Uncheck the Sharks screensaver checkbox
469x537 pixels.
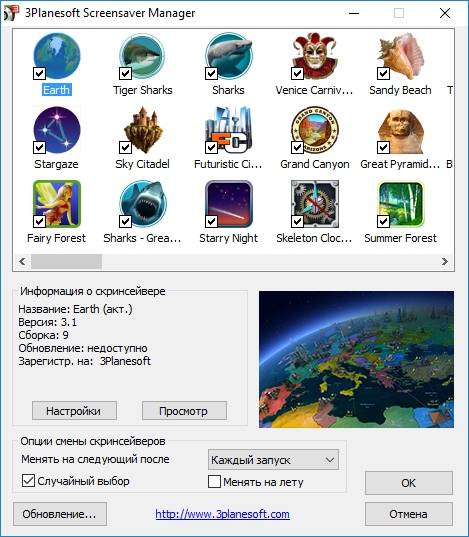pyautogui.click(x=211, y=73)
